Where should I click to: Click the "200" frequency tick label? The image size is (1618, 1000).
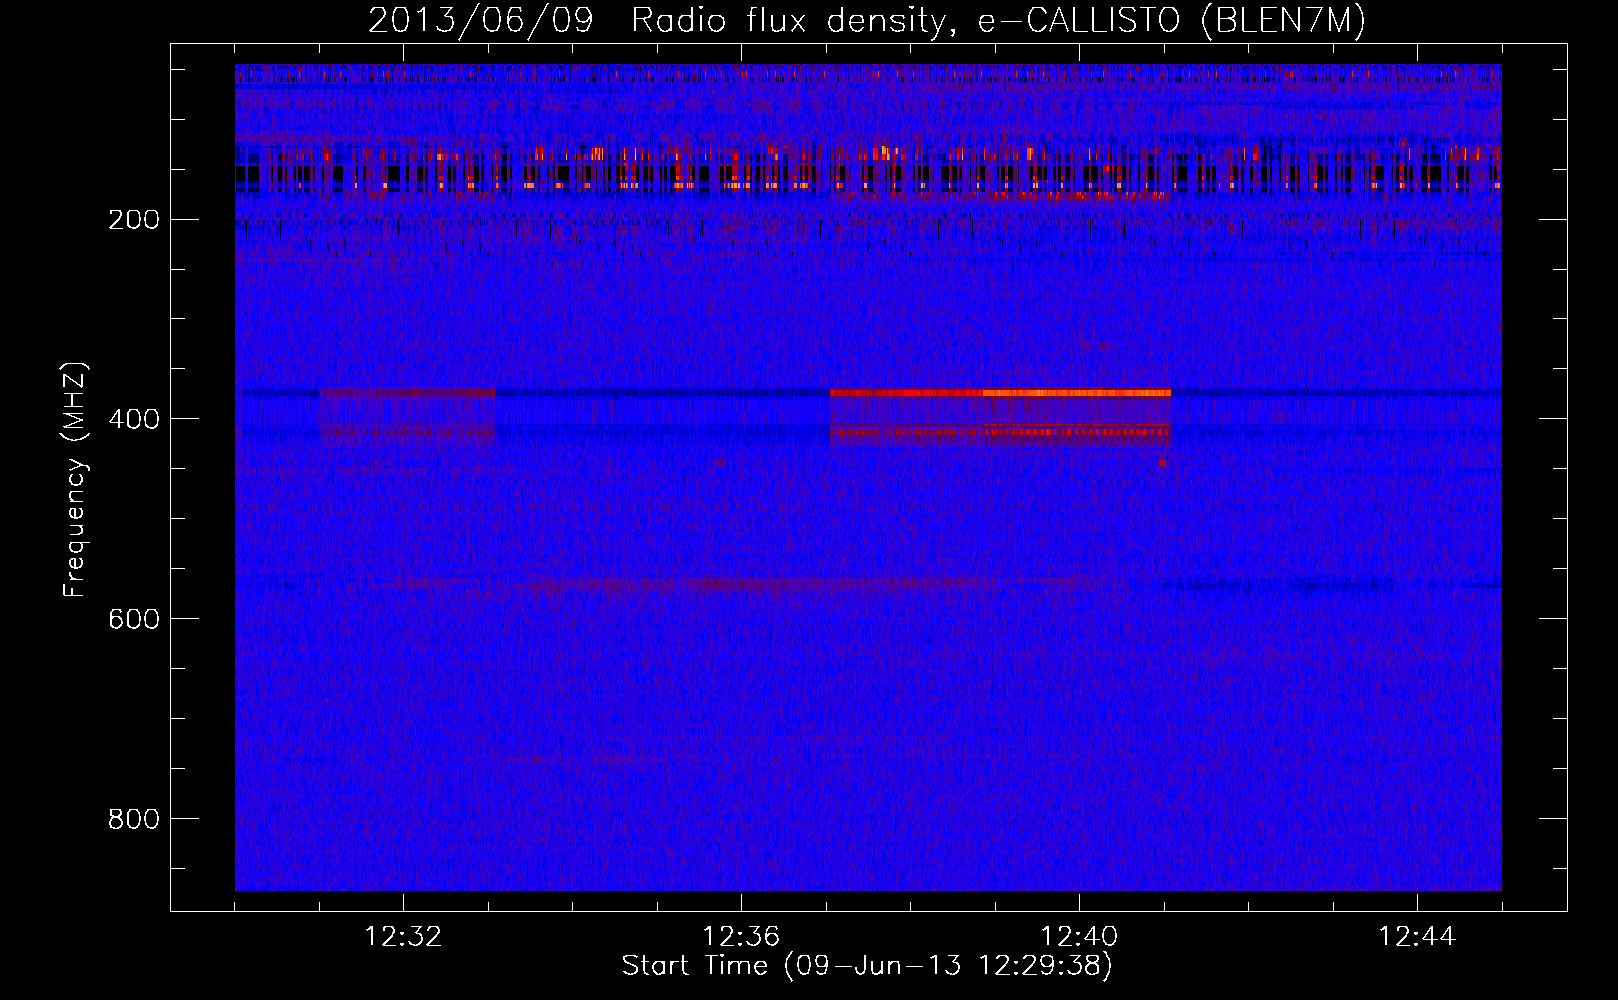coord(134,220)
